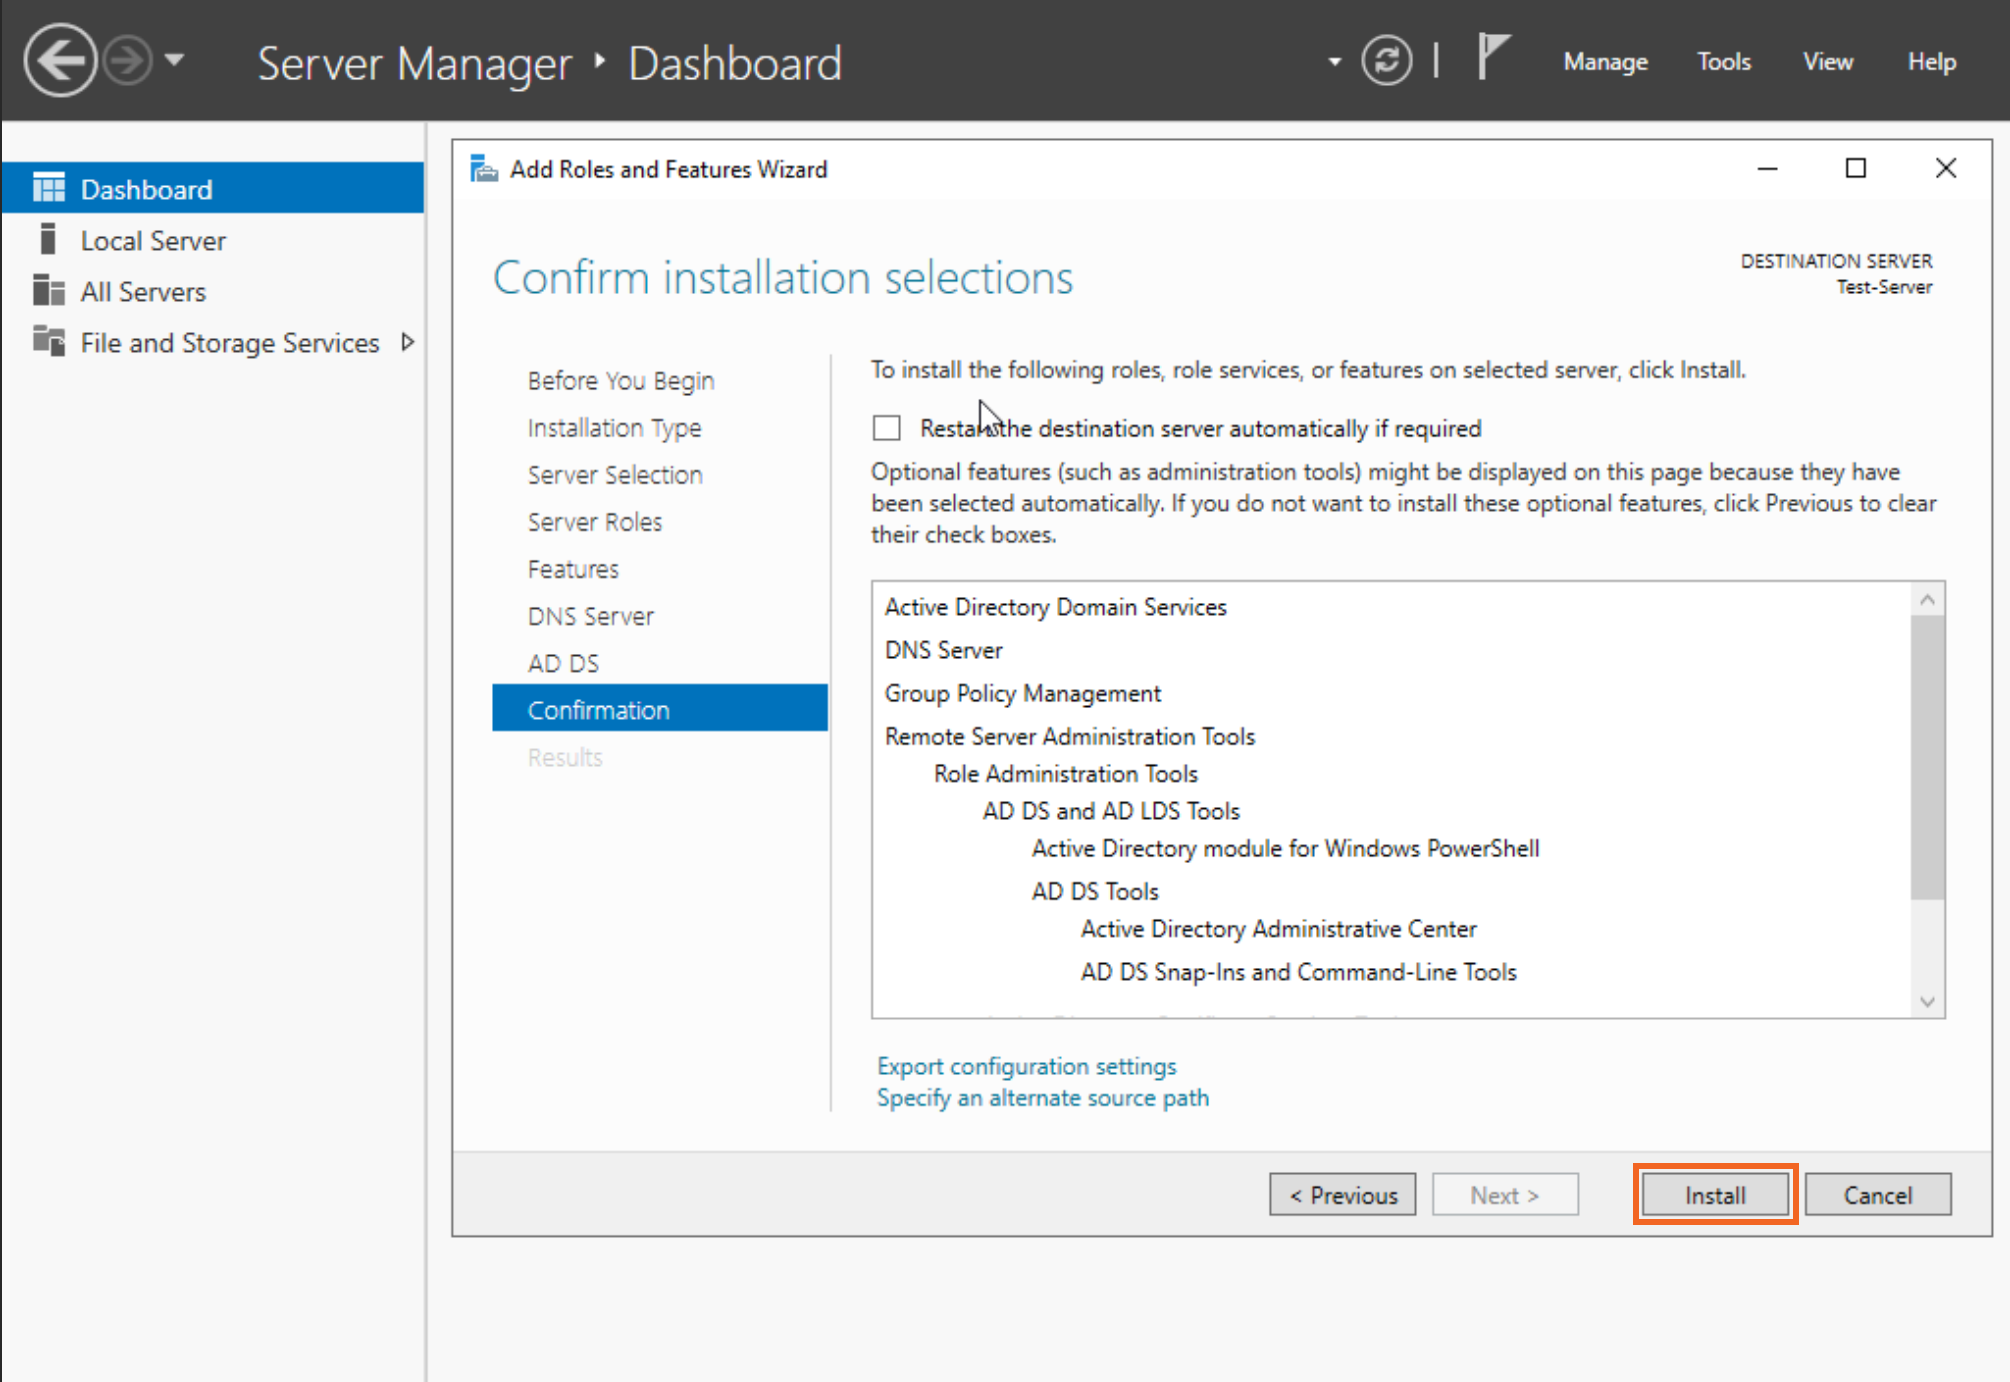Open the Tools menu
Viewport: 2010px width, 1382px height.
click(1723, 61)
